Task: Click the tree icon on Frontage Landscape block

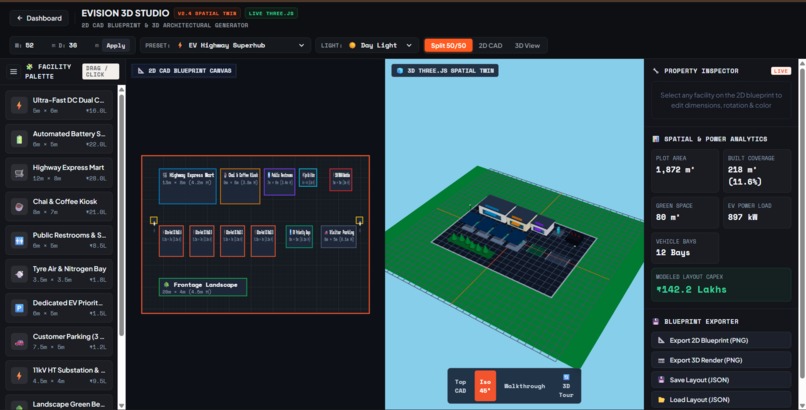Action: tap(166, 284)
